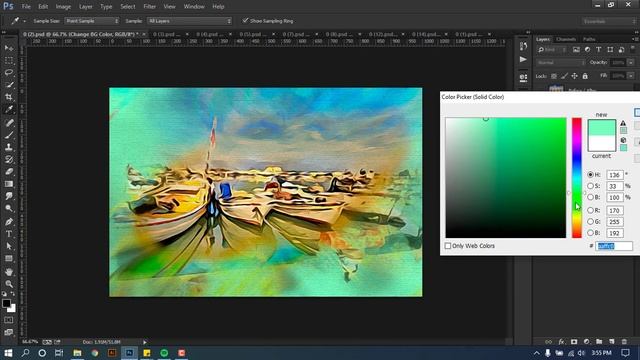Select the Rectangle shape tool

pos(9,259)
